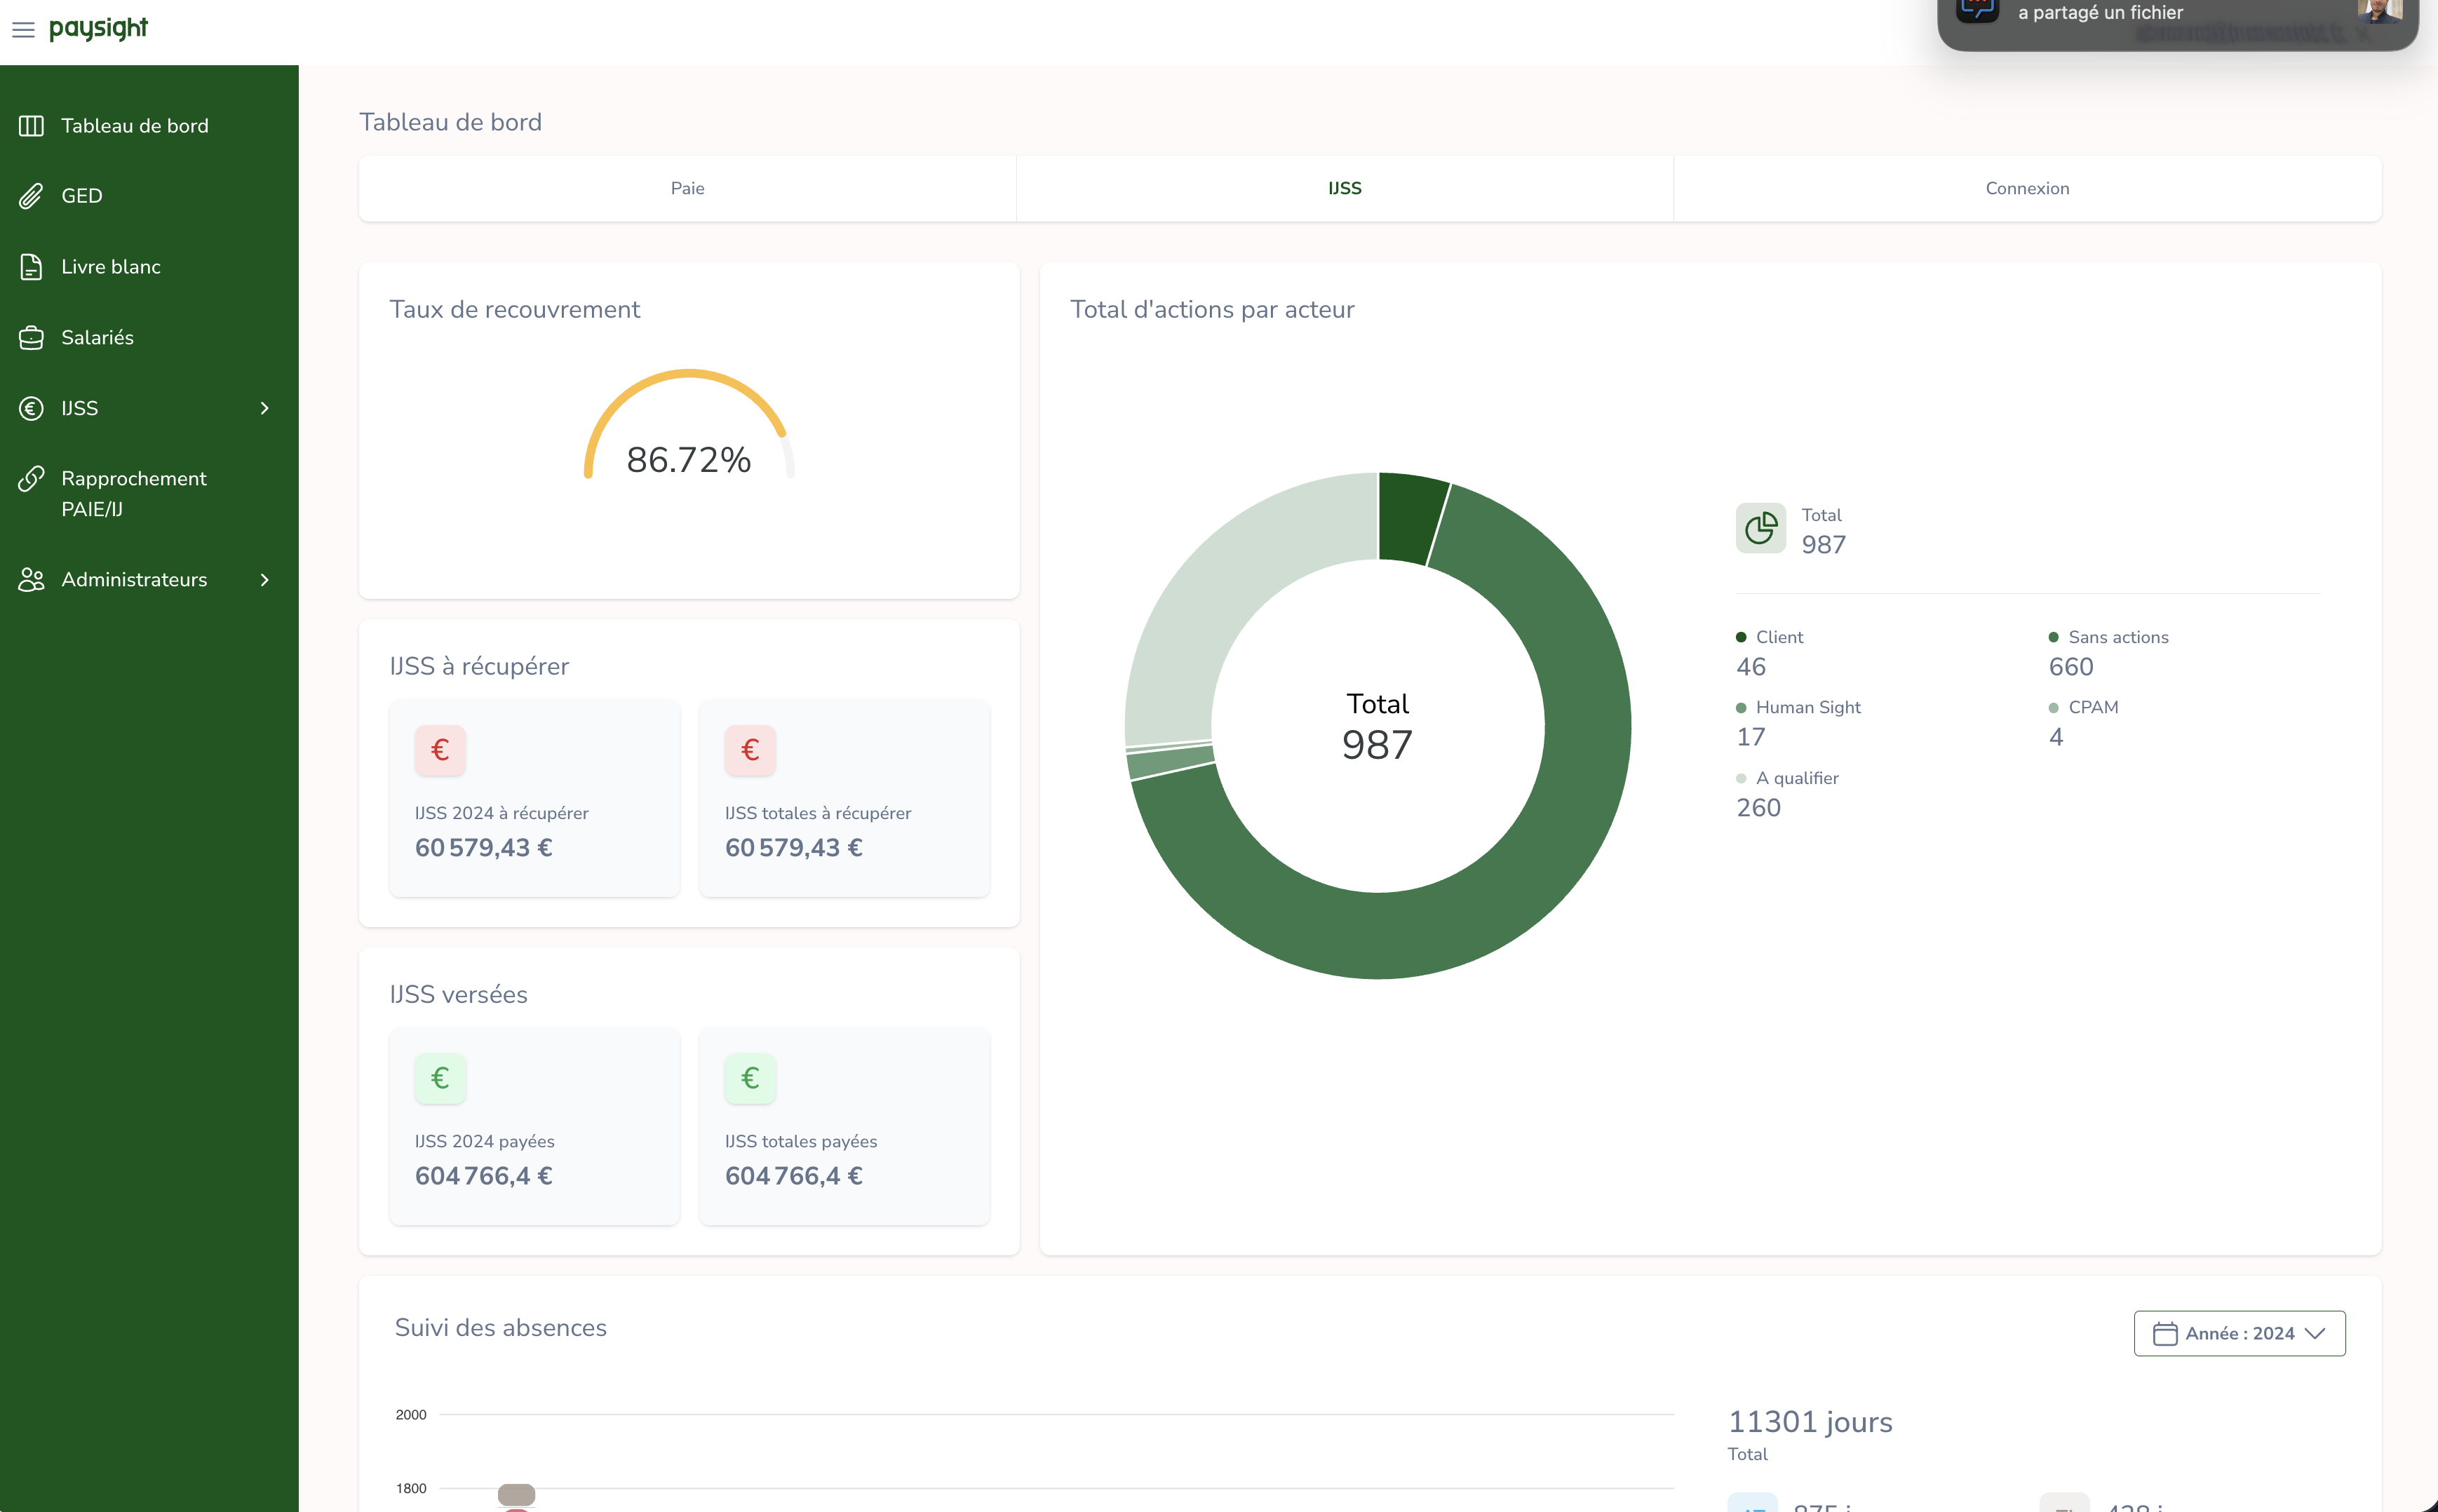Click the notification sender avatar
The image size is (2438, 1512).
point(2380,10)
